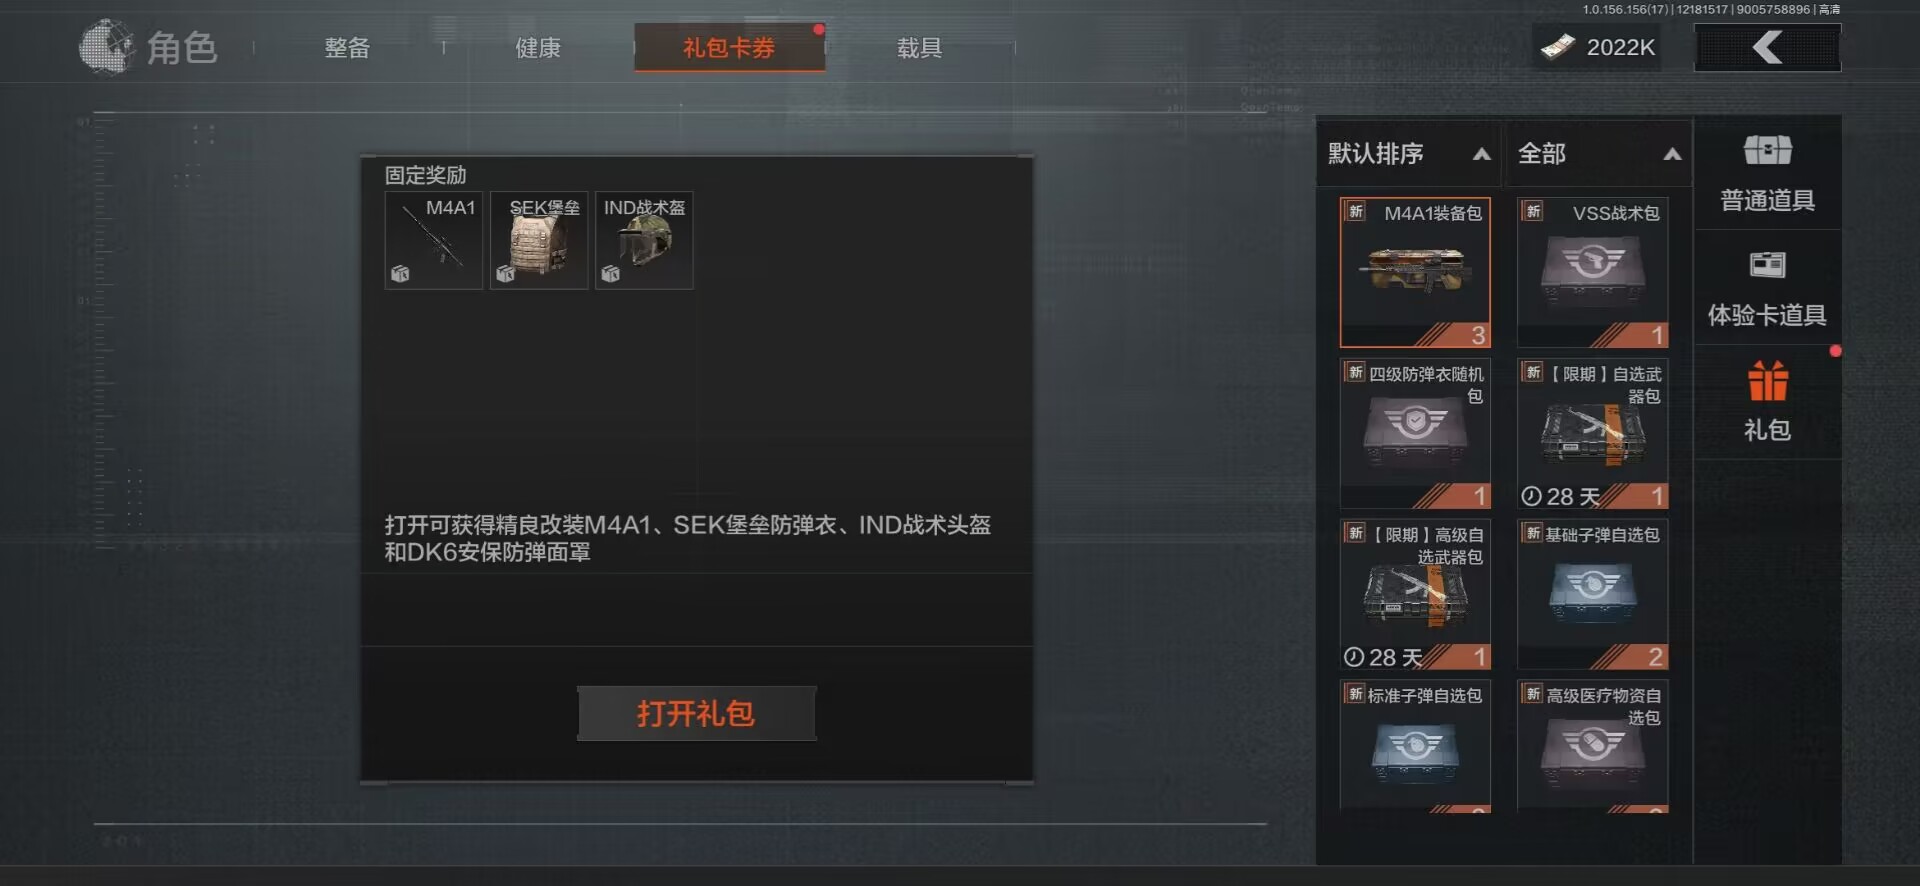The width and height of the screenshot is (1920, 886).
Task: Click the globe 角色 icon
Action: 106,47
